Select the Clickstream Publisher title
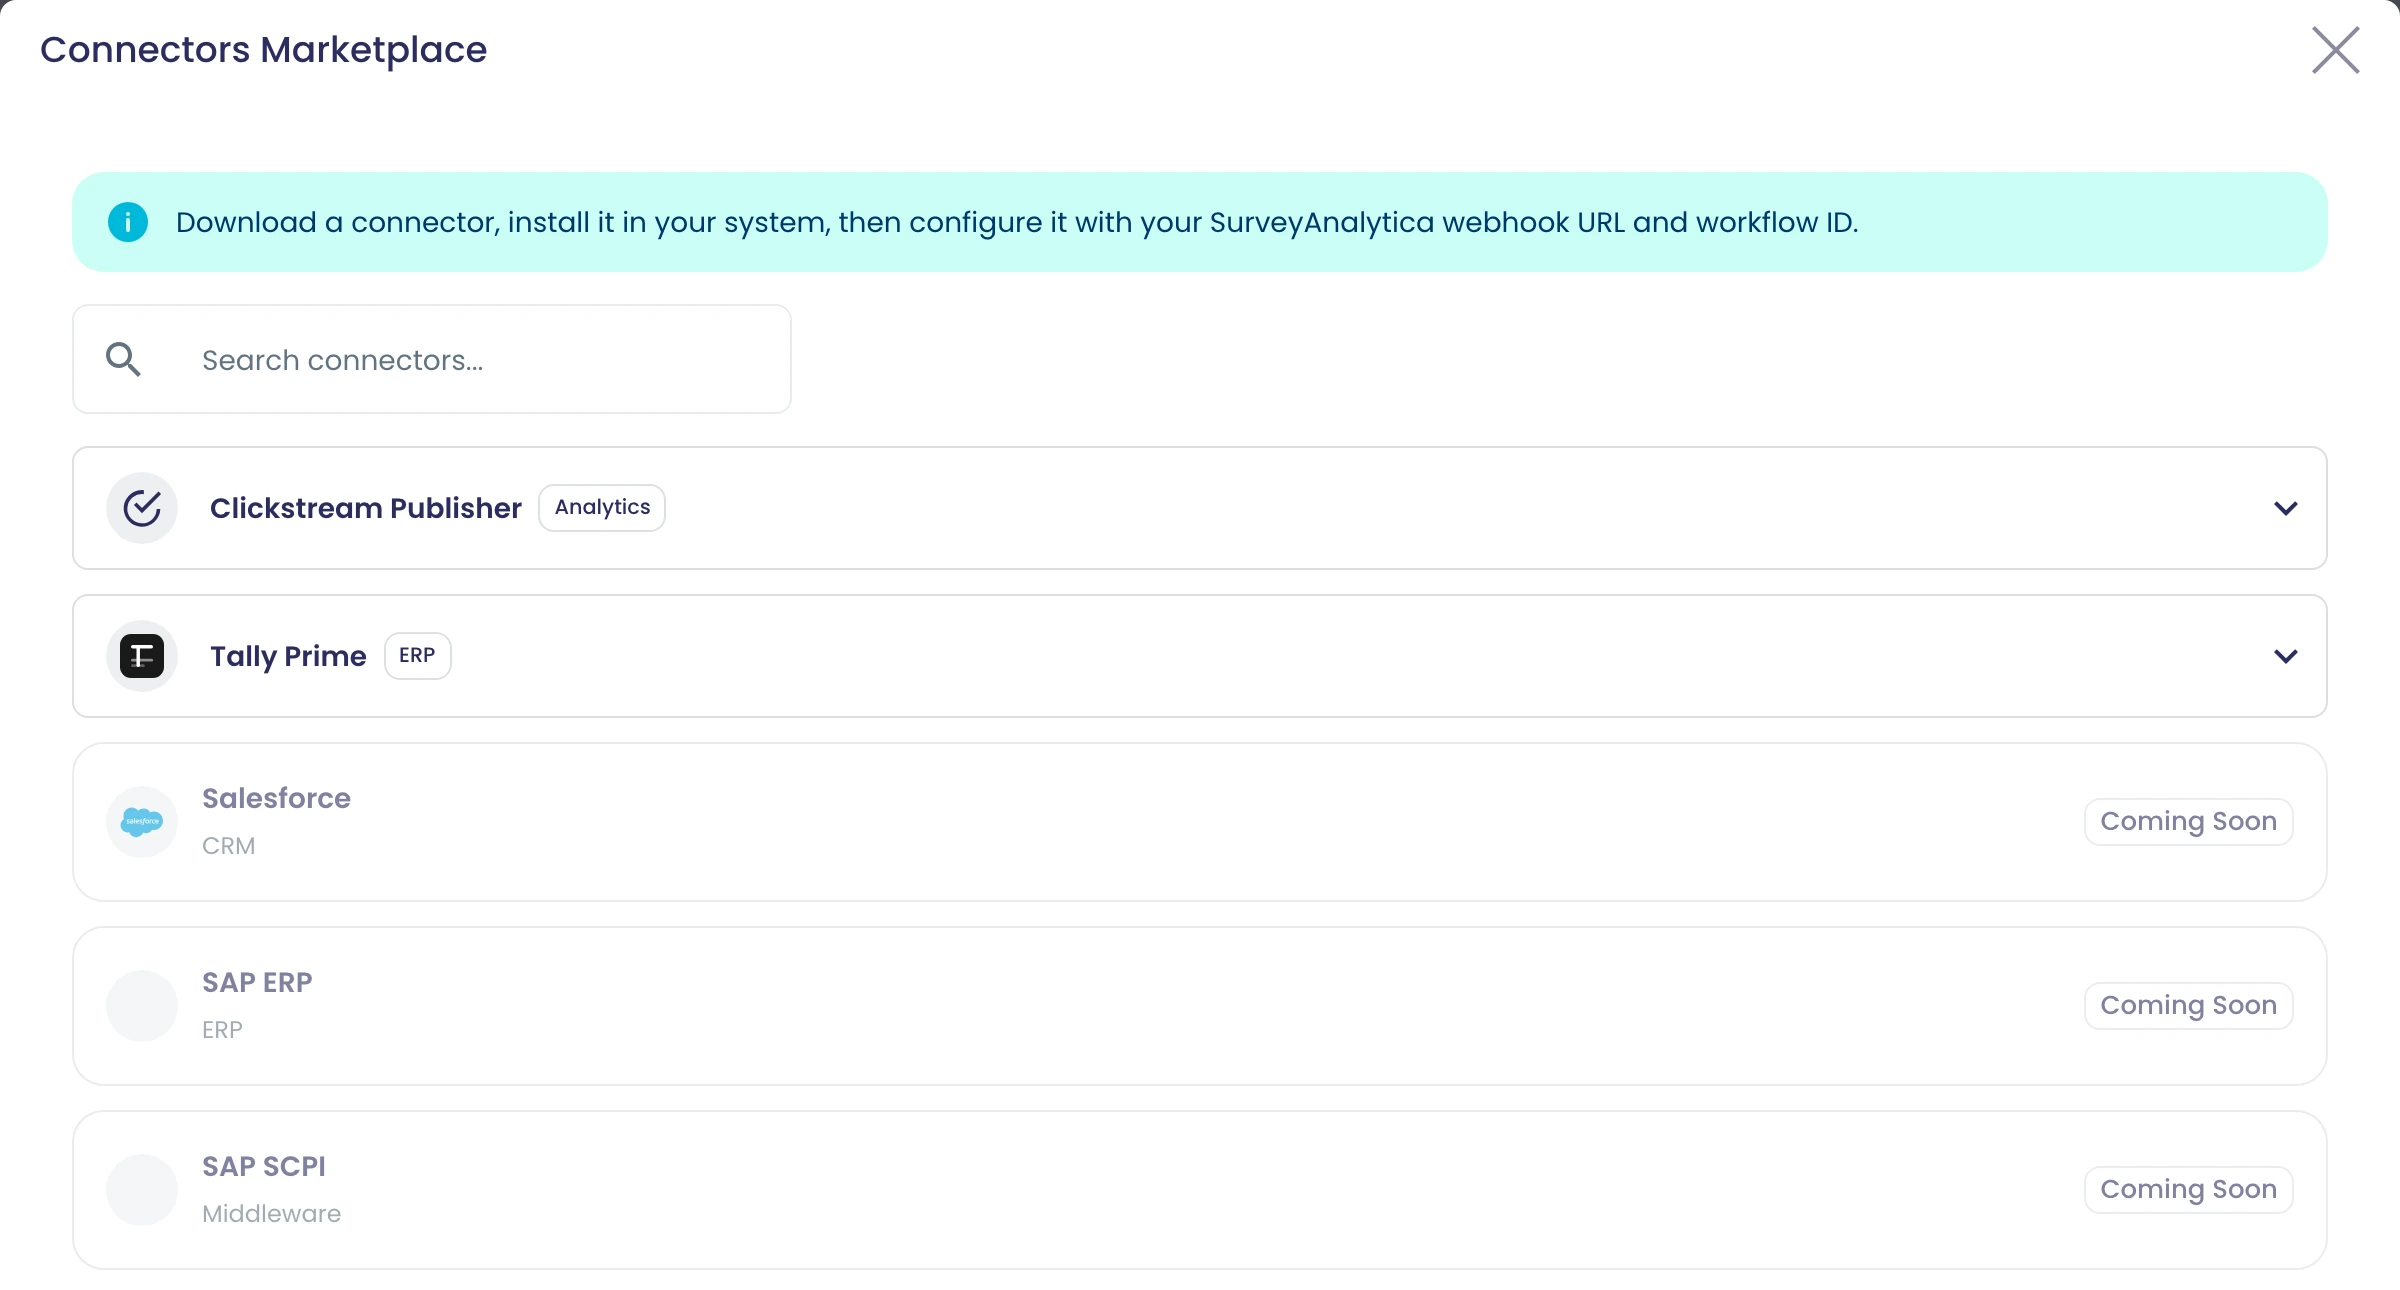This screenshot has height=1290, width=2400. [x=366, y=508]
